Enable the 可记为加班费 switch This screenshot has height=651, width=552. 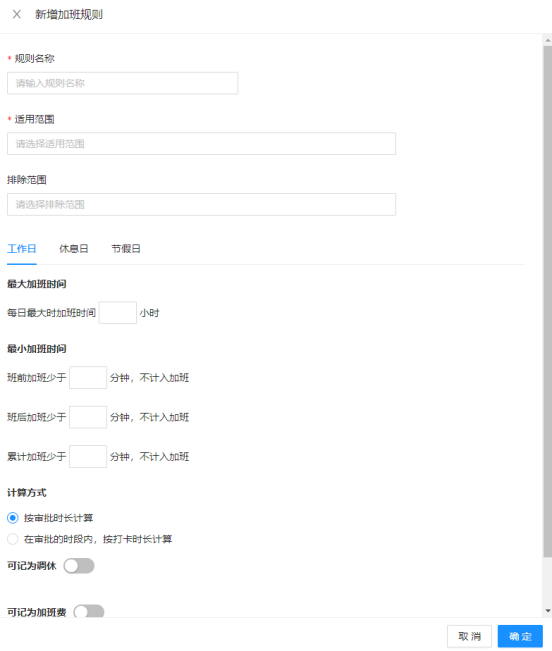point(89,611)
